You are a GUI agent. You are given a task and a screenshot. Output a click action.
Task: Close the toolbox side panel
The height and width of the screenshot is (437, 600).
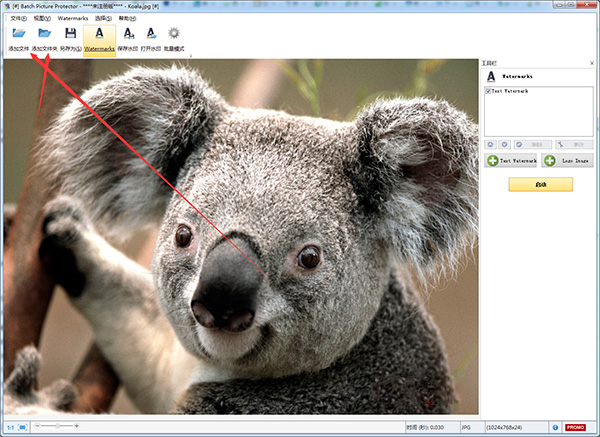tap(594, 62)
